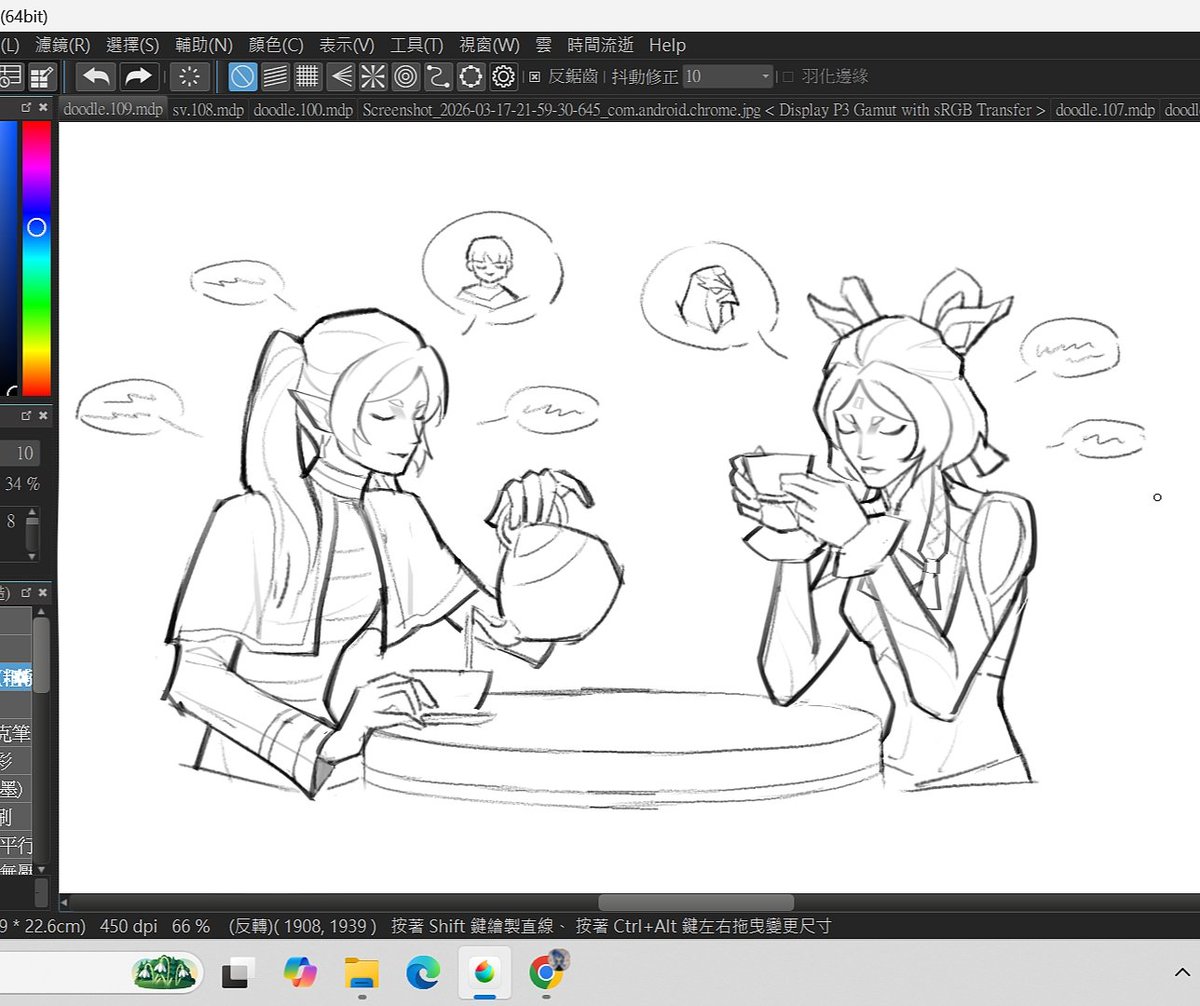Enable crisscross grid snap

(x=307, y=76)
